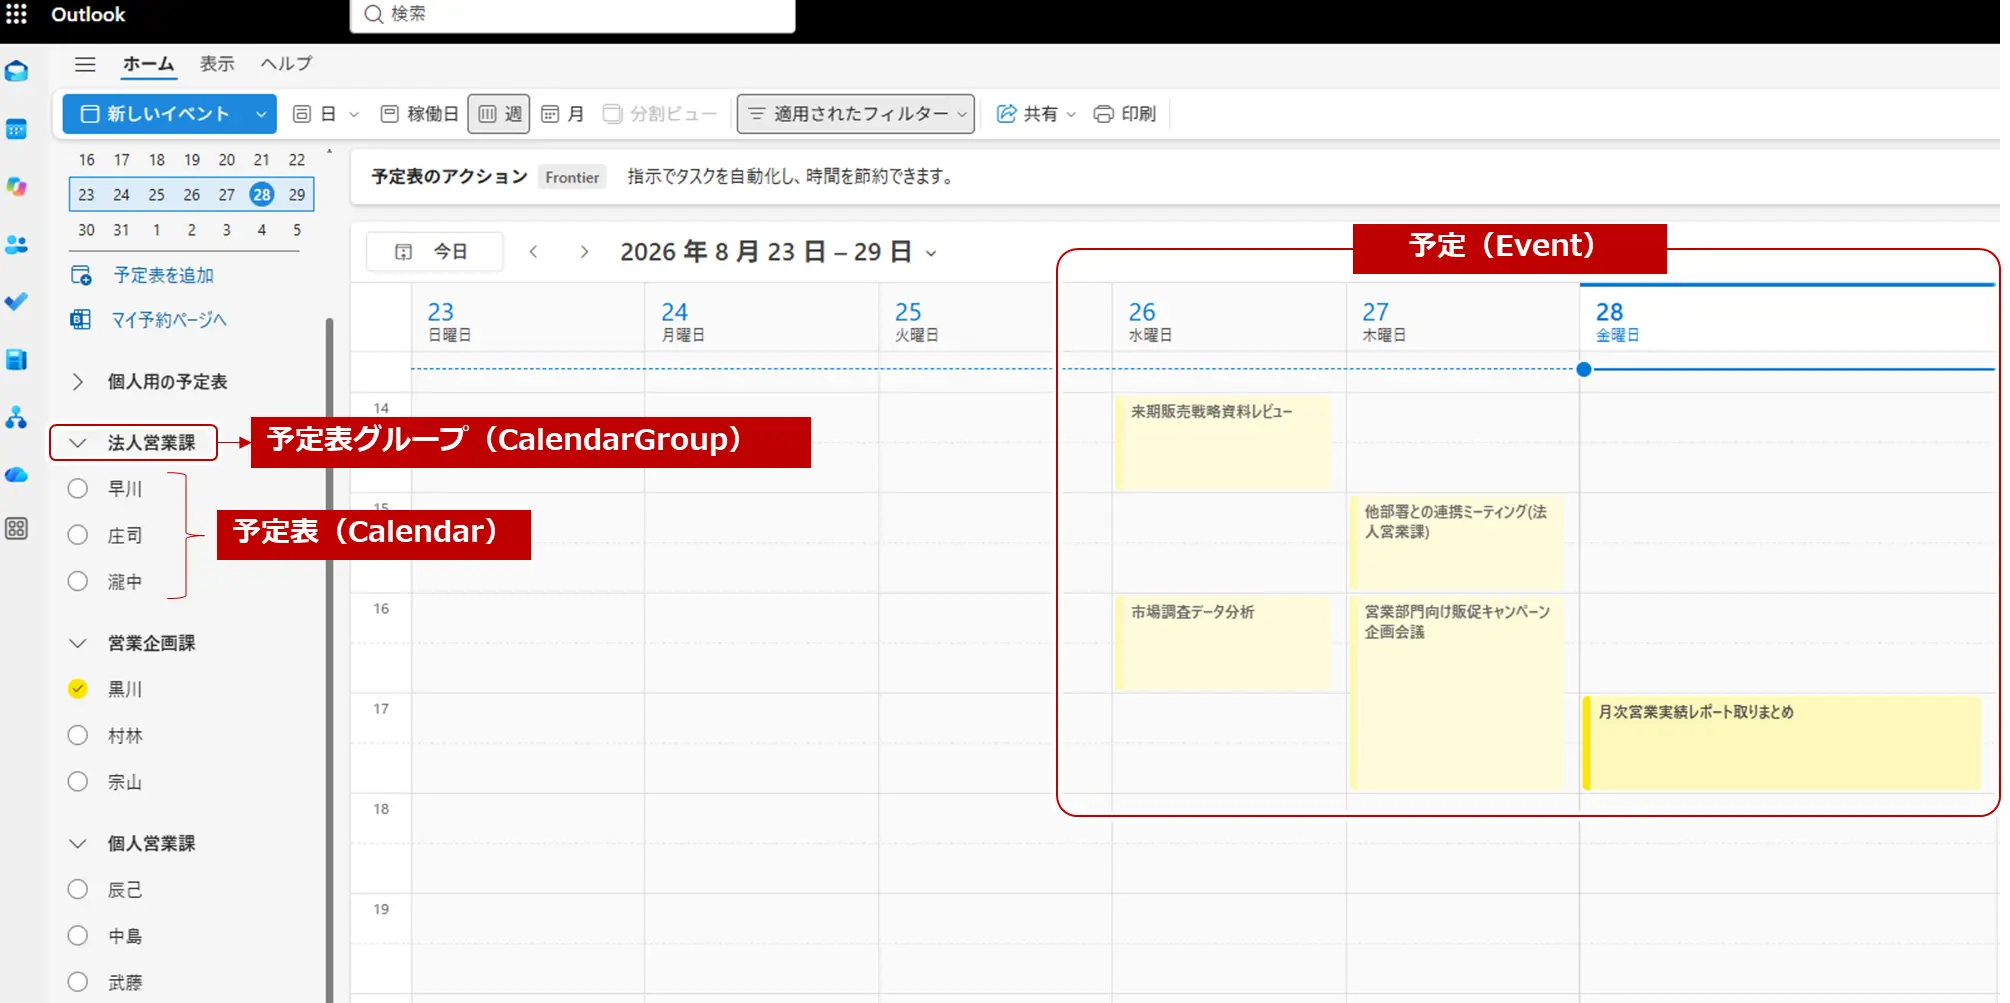Click the search magnifier icon
This screenshot has height=1003, width=2010.
pyautogui.click(x=374, y=14)
